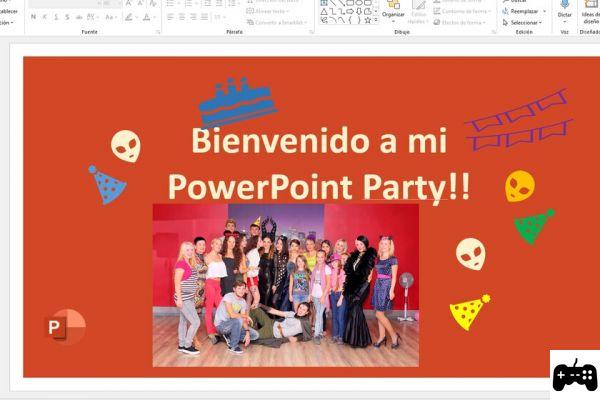The height and width of the screenshot is (400, 600).
Task: Launch the Dibujo format shape dialog
Action: (x=494, y=33)
